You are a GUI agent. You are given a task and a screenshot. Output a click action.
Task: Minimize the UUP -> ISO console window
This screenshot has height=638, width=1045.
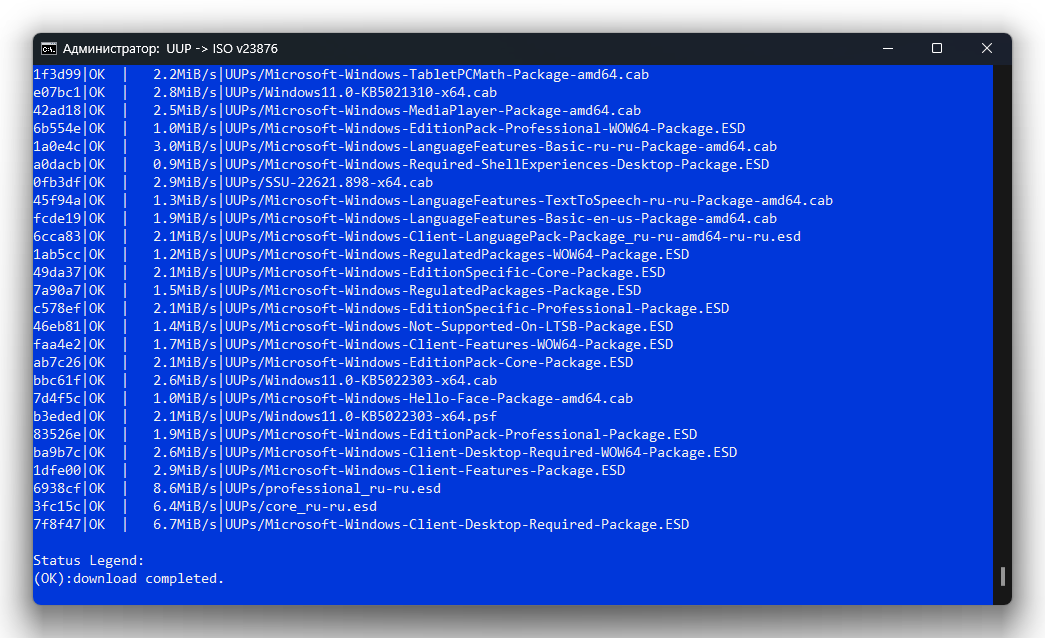pyautogui.click(x=888, y=49)
